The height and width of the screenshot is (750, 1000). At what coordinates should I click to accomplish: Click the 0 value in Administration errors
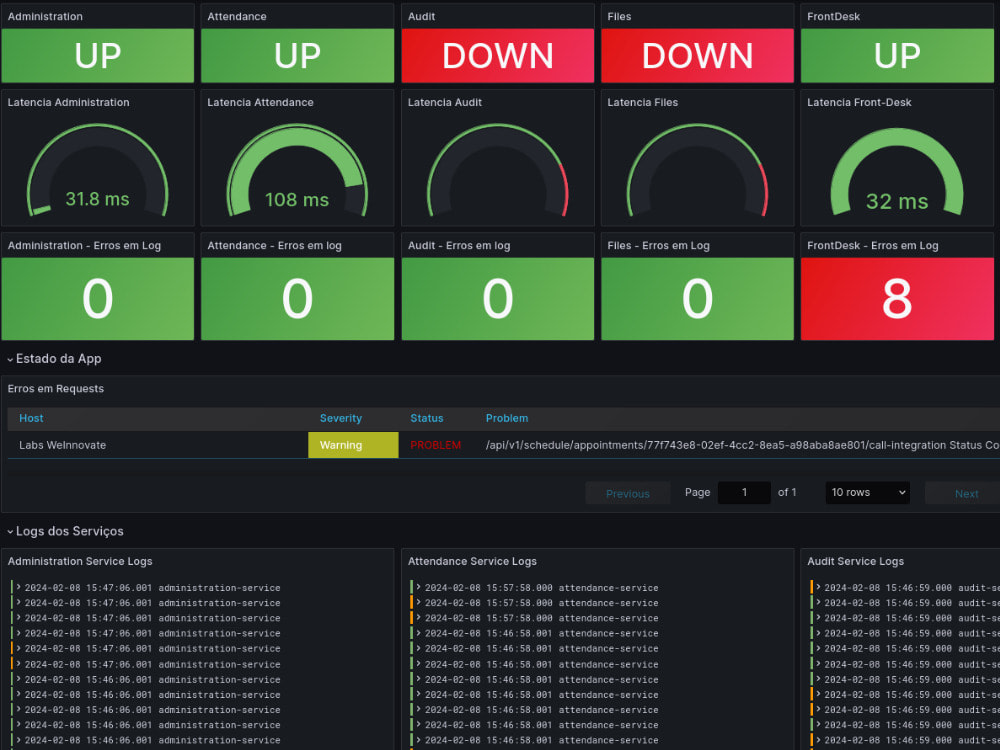tap(98, 298)
